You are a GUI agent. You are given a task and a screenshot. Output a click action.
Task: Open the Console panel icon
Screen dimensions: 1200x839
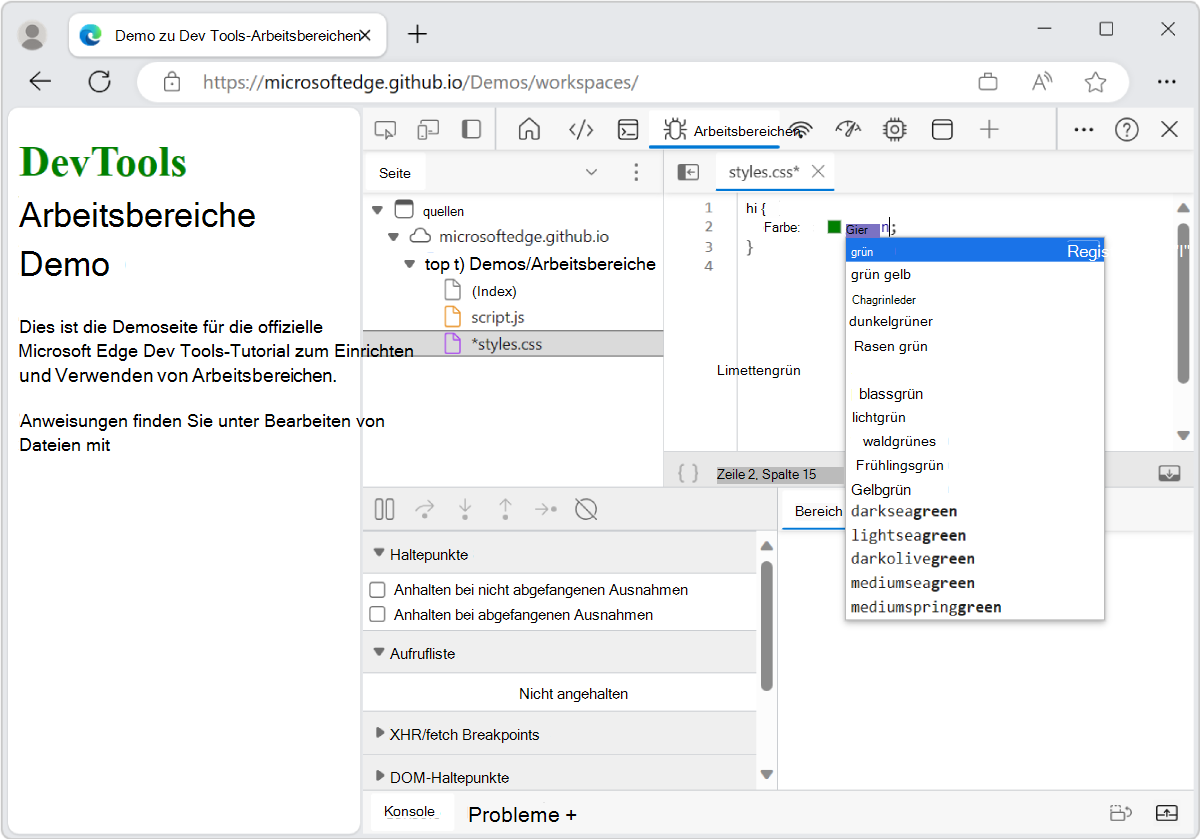628,129
